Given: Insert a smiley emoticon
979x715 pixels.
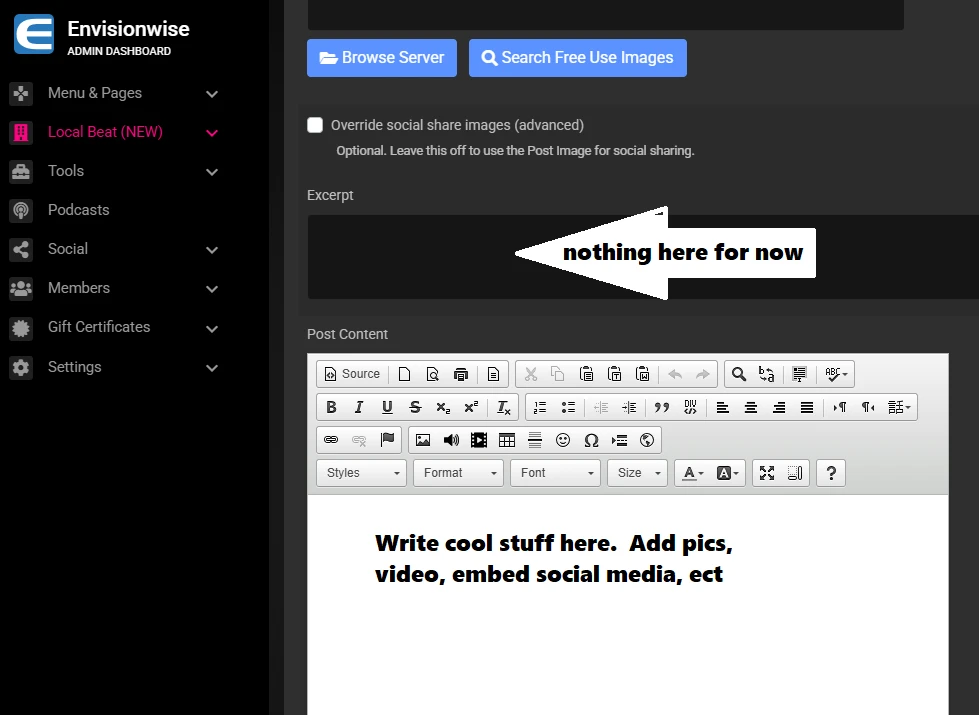Looking at the screenshot, I should click(563, 440).
